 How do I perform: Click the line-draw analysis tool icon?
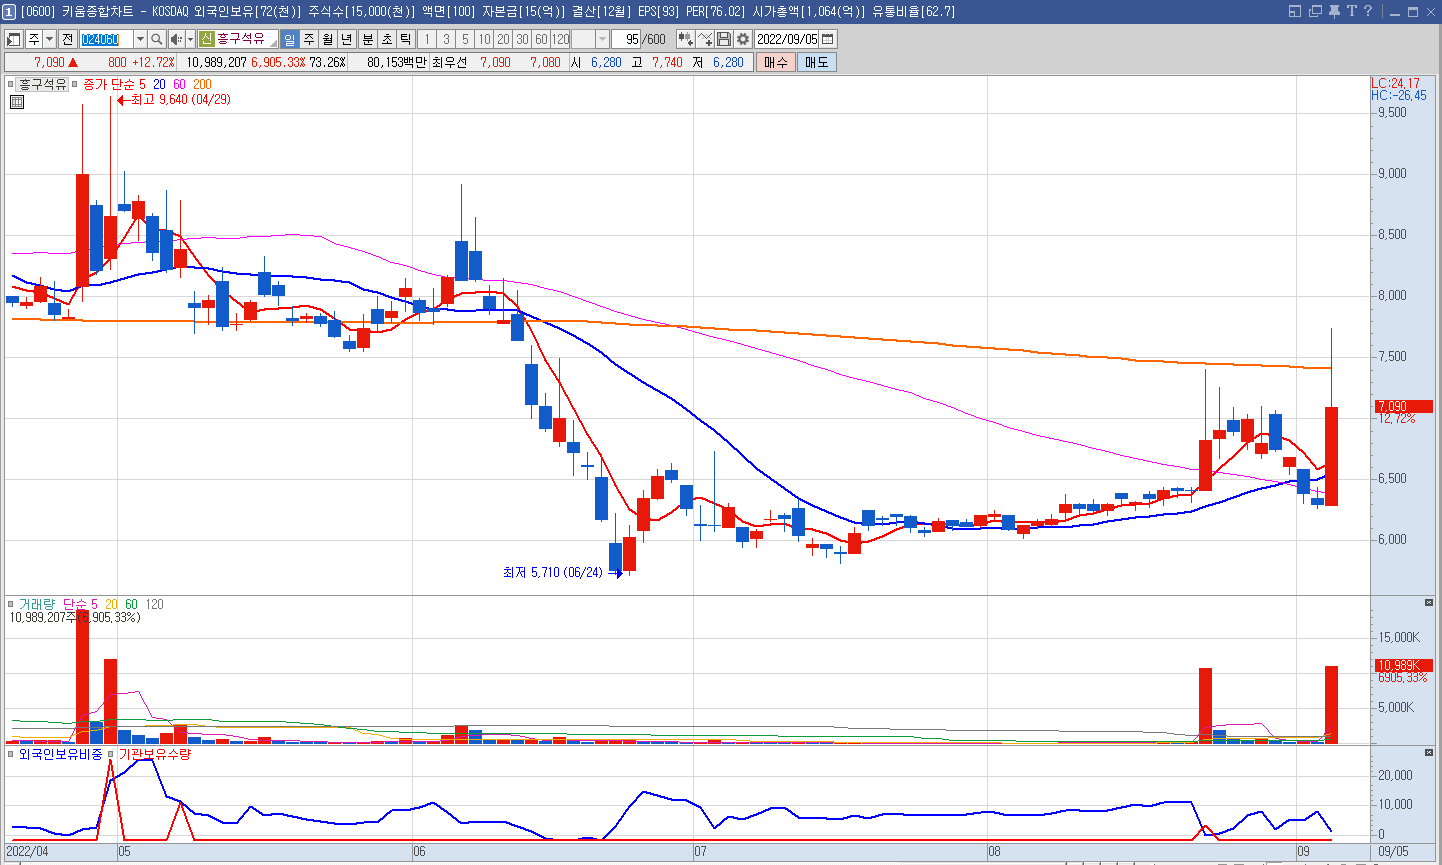coord(705,39)
